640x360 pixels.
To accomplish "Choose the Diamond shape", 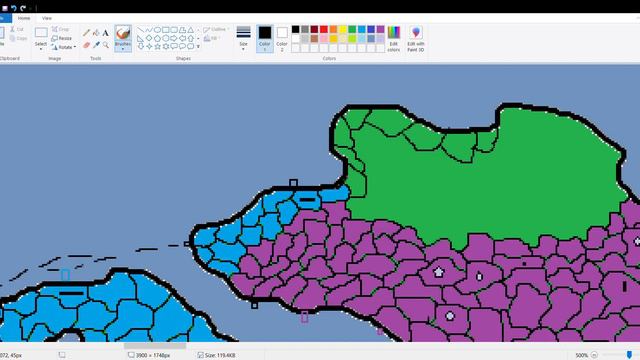I will pyautogui.click(x=149, y=38).
